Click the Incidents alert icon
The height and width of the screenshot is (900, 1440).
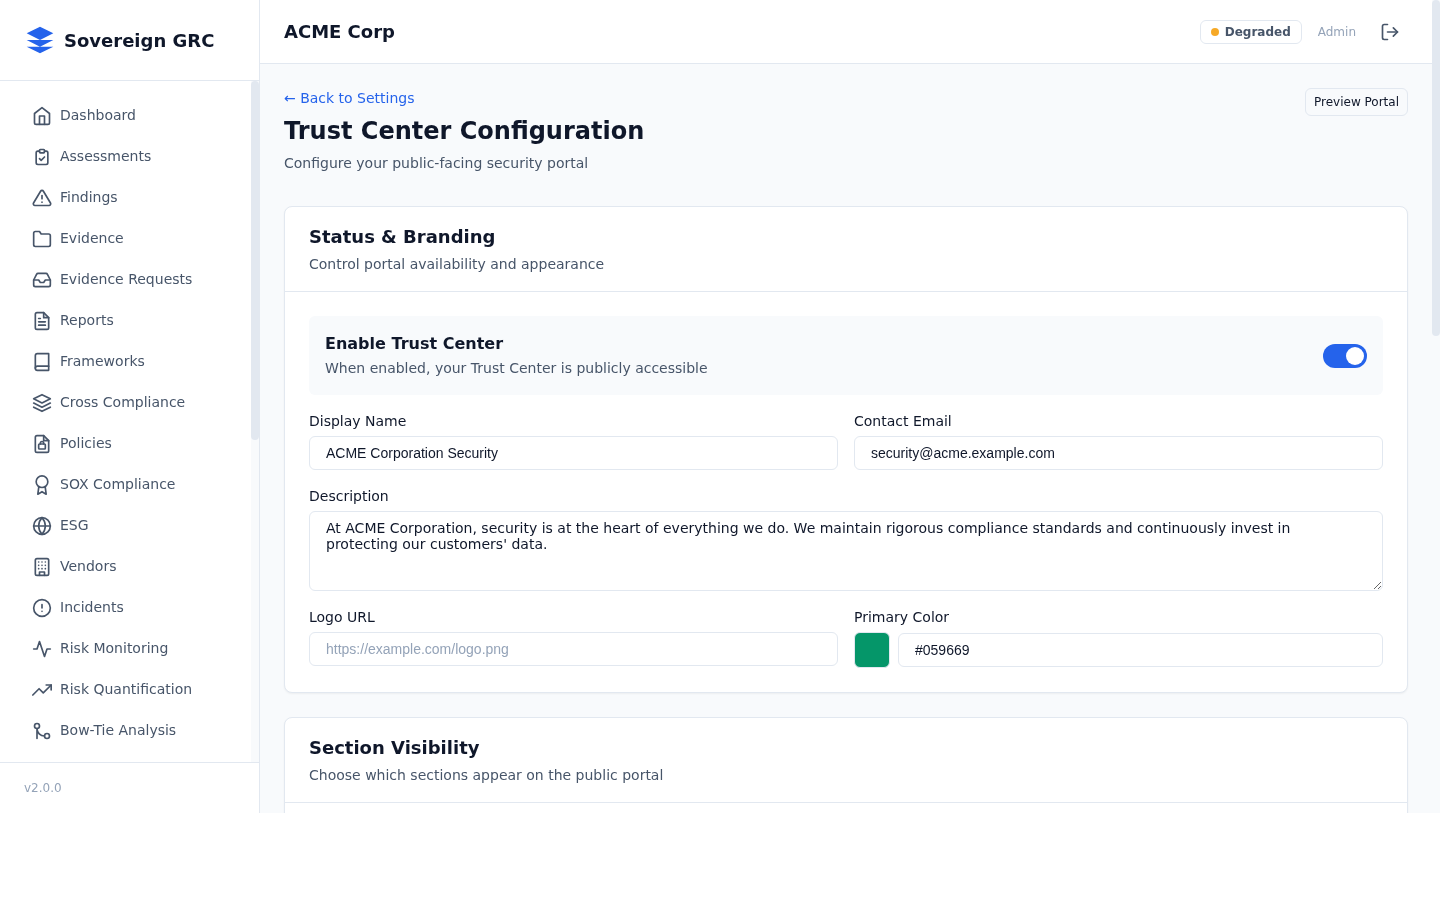41,607
